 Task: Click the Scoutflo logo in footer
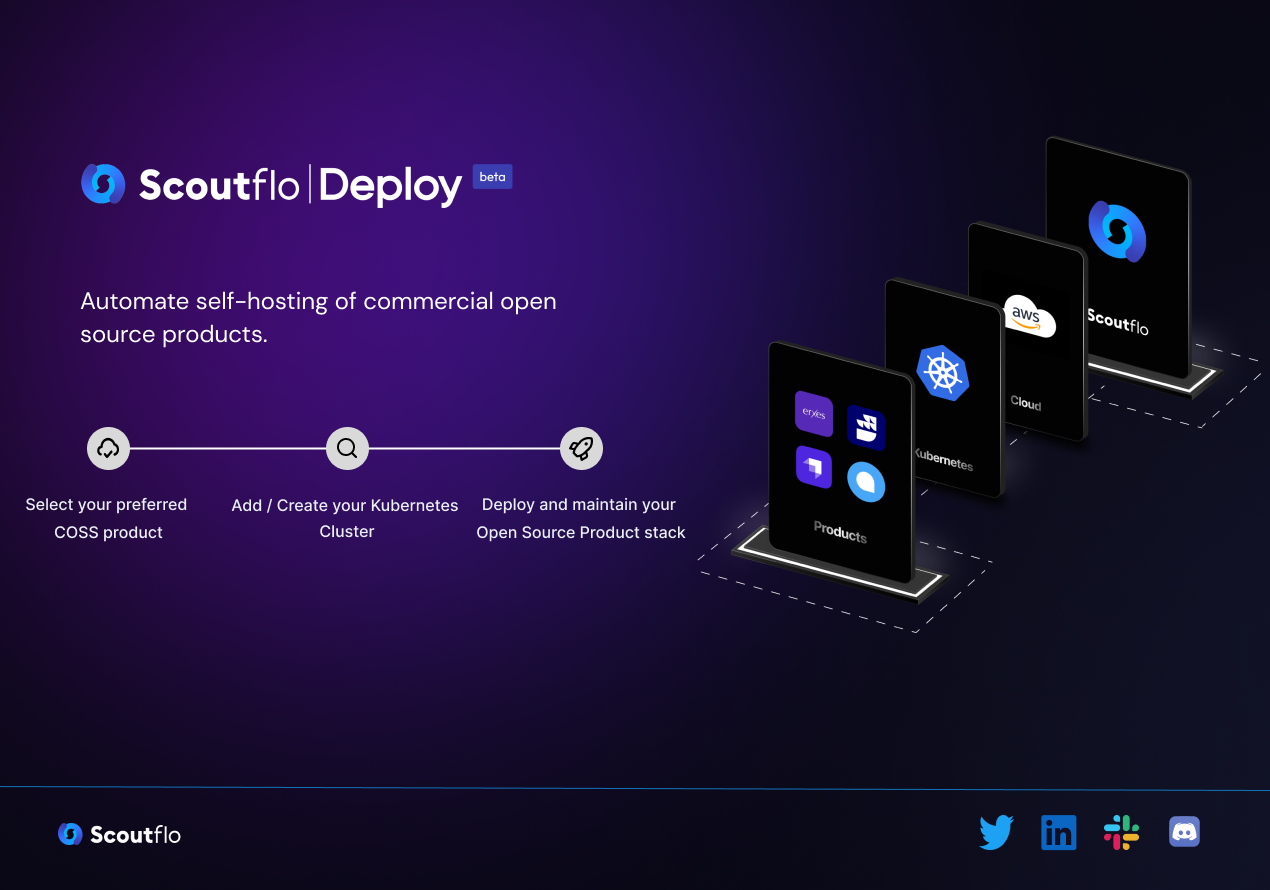[x=120, y=834]
